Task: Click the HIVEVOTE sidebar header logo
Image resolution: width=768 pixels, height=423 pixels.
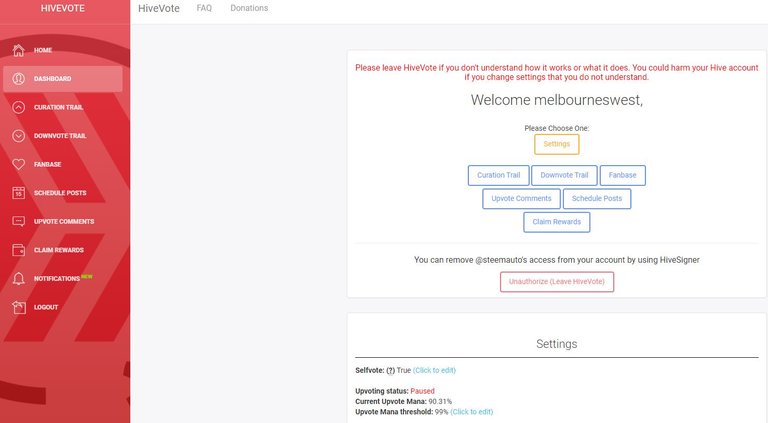Action: tap(63, 8)
